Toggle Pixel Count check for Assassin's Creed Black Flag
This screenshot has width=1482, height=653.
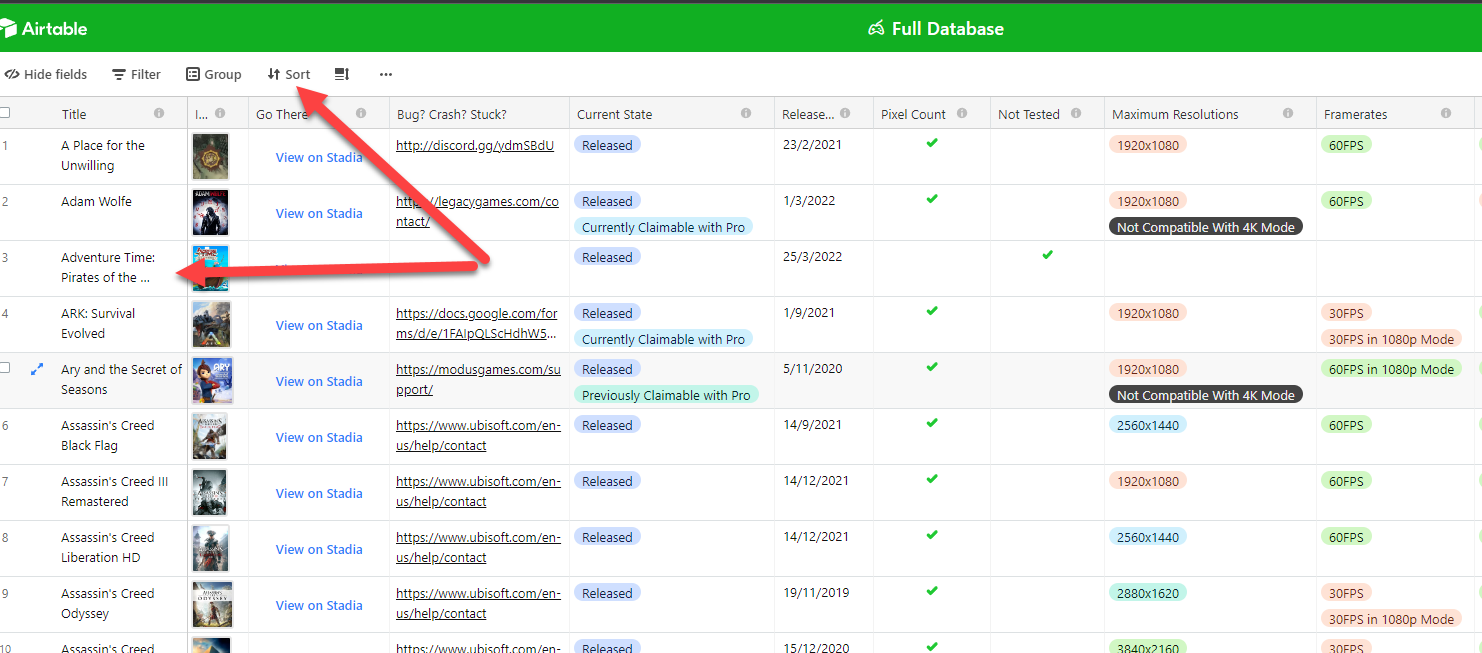click(x=932, y=423)
